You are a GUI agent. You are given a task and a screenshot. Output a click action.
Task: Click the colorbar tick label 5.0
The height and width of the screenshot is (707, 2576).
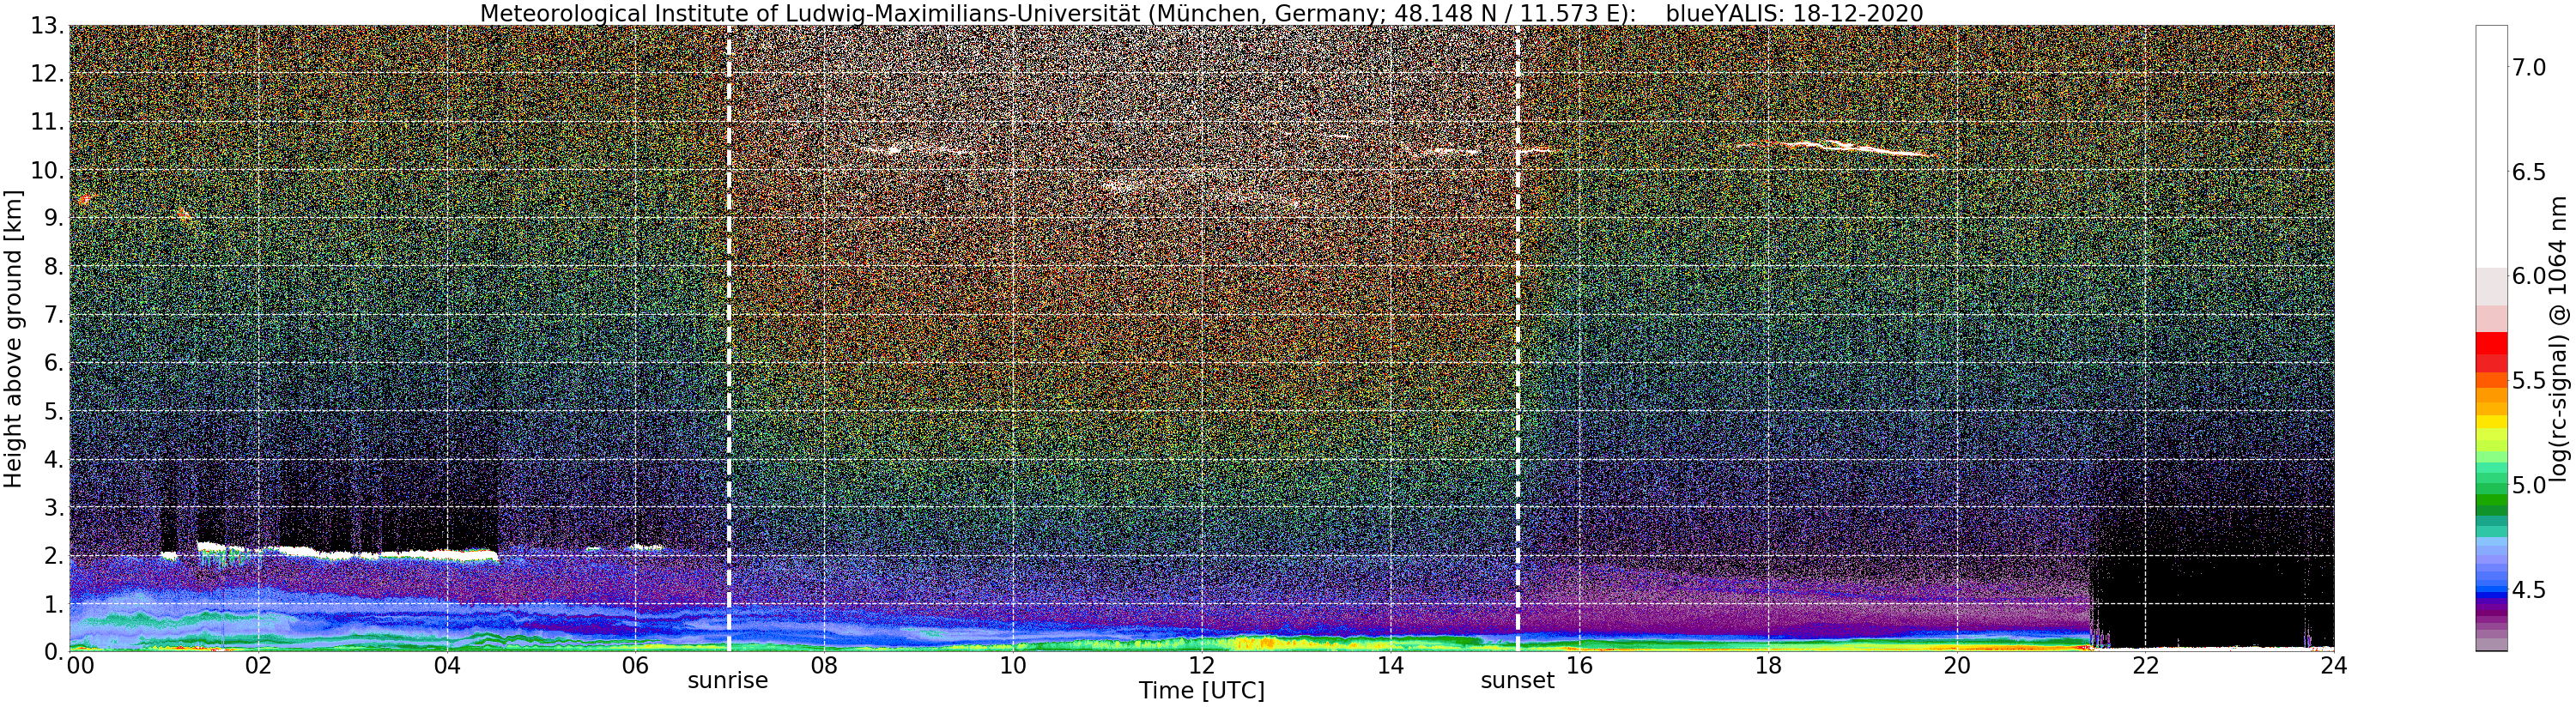[2529, 485]
